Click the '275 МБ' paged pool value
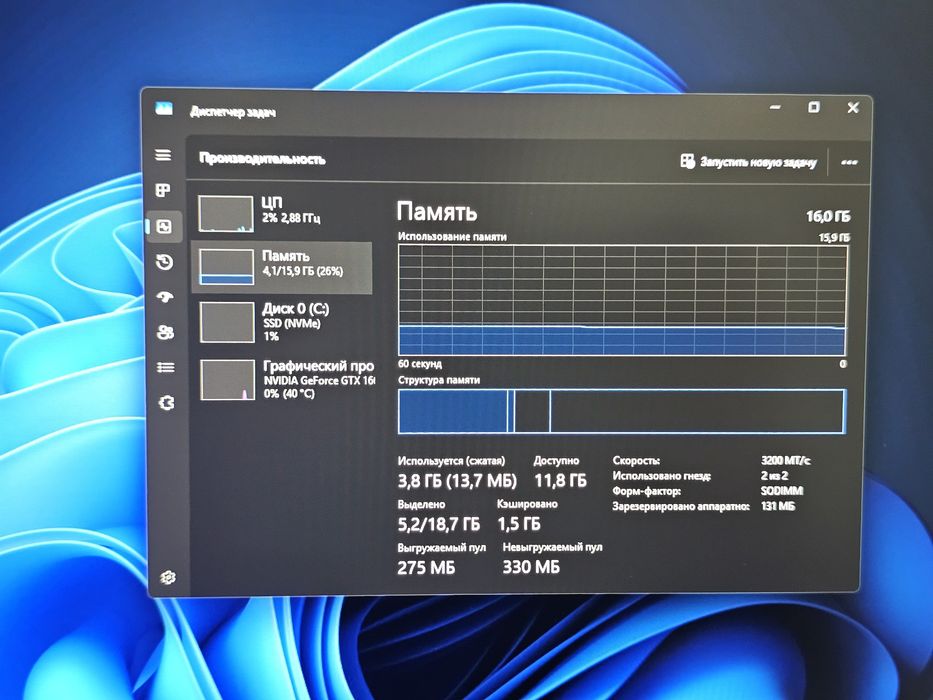 point(426,567)
